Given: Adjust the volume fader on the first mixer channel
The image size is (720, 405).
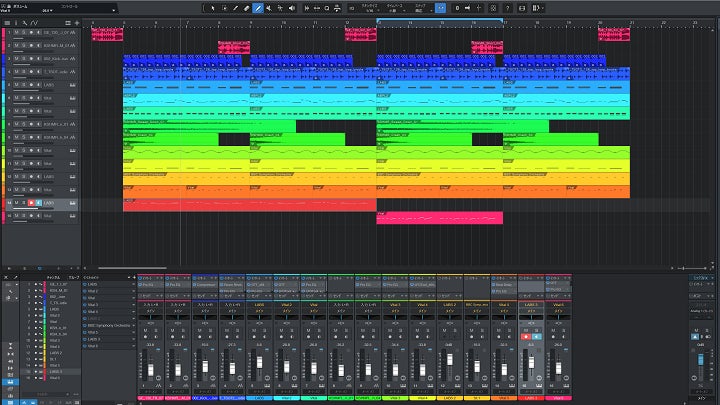Looking at the screenshot, I should click(152, 372).
